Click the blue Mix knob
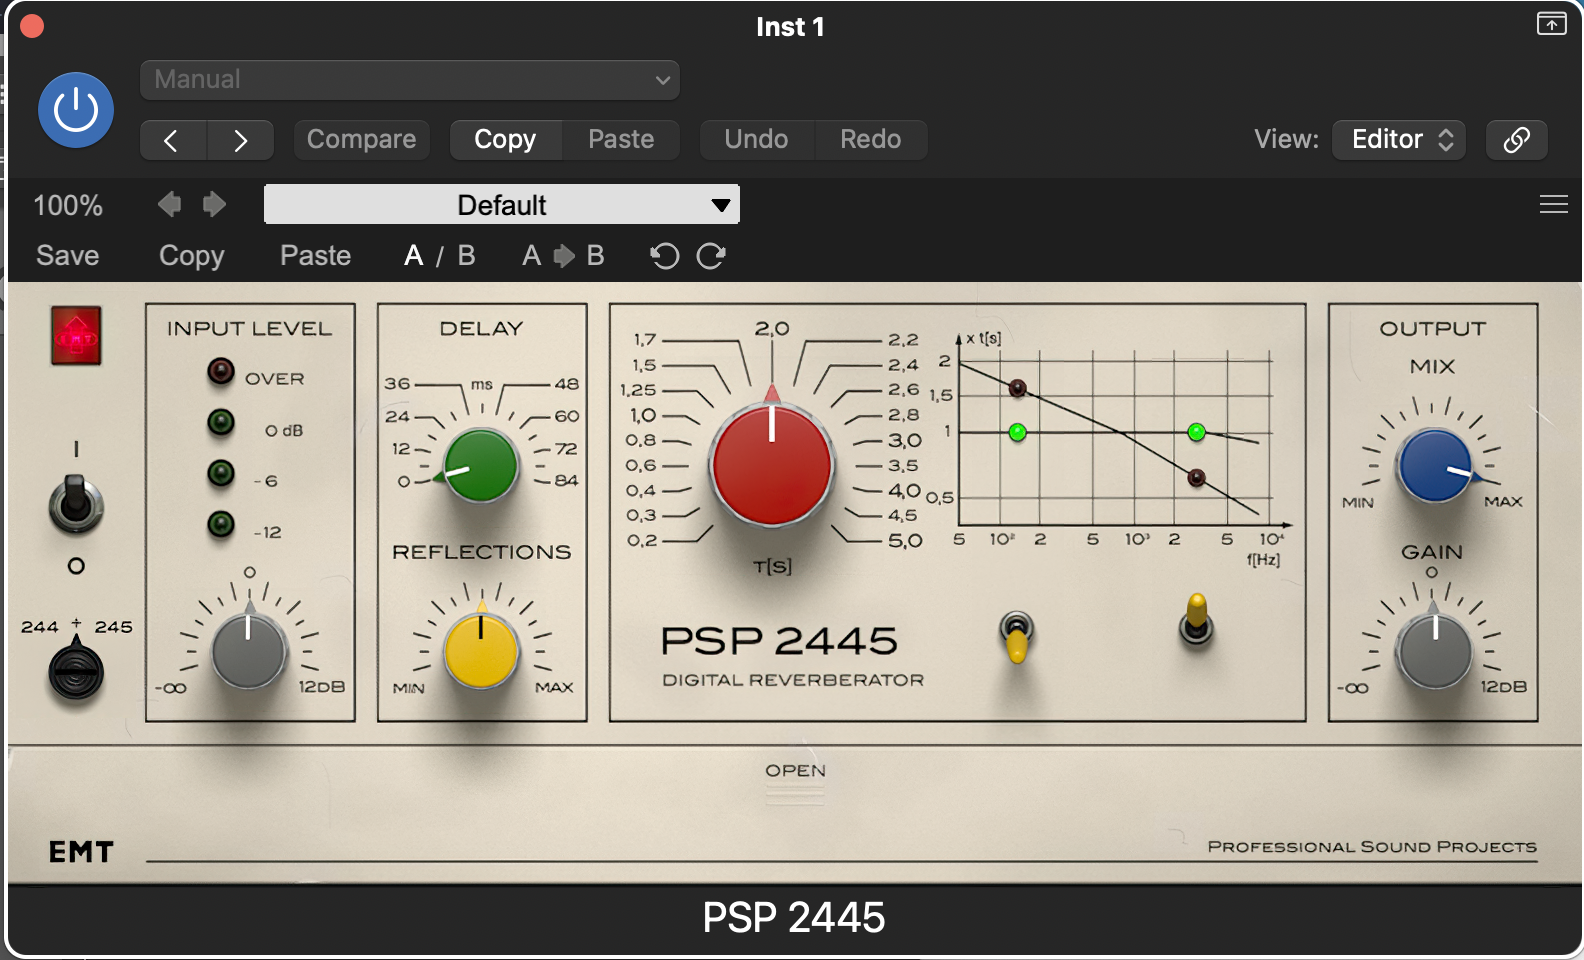The height and width of the screenshot is (960, 1584). pyautogui.click(x=1435, y=466)
